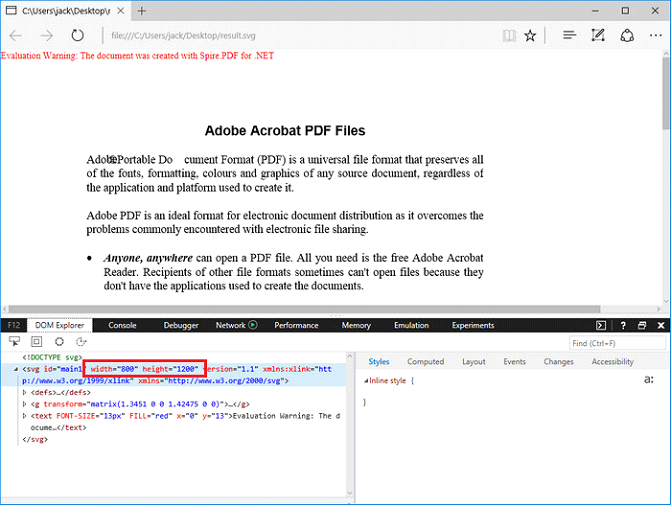Click the color picker circle icon in DevTools toolbar
Viewport: 671px width, 505px height.
(59, 342)
